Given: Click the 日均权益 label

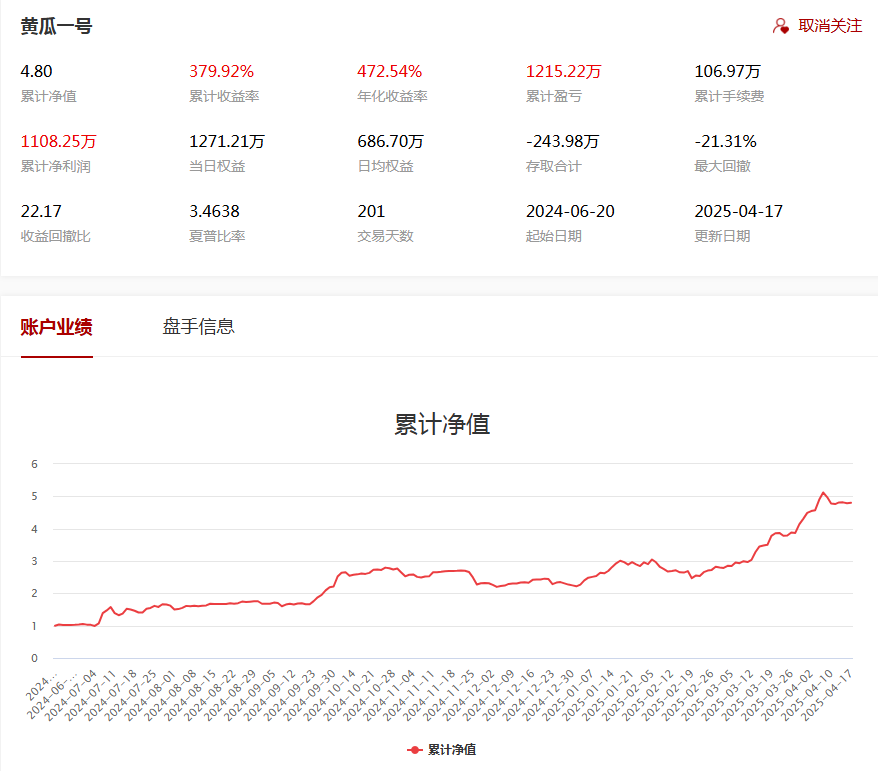Looking at the screenshot, I should pyautogui.click(x=385, y=166).
